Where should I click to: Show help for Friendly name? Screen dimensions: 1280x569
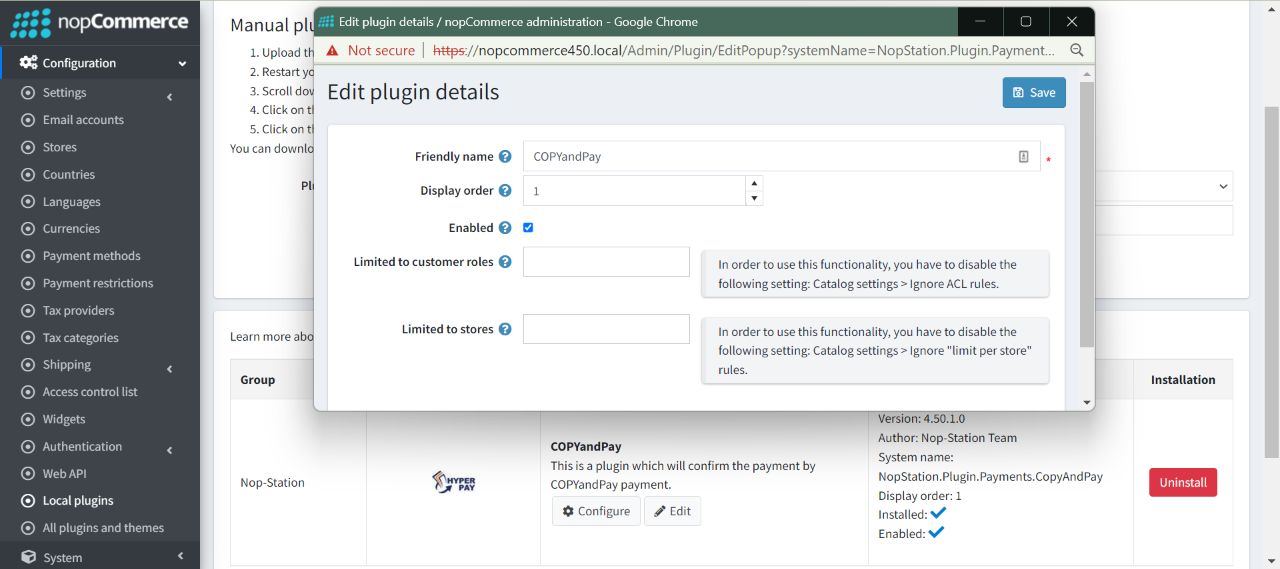point(505,157)
